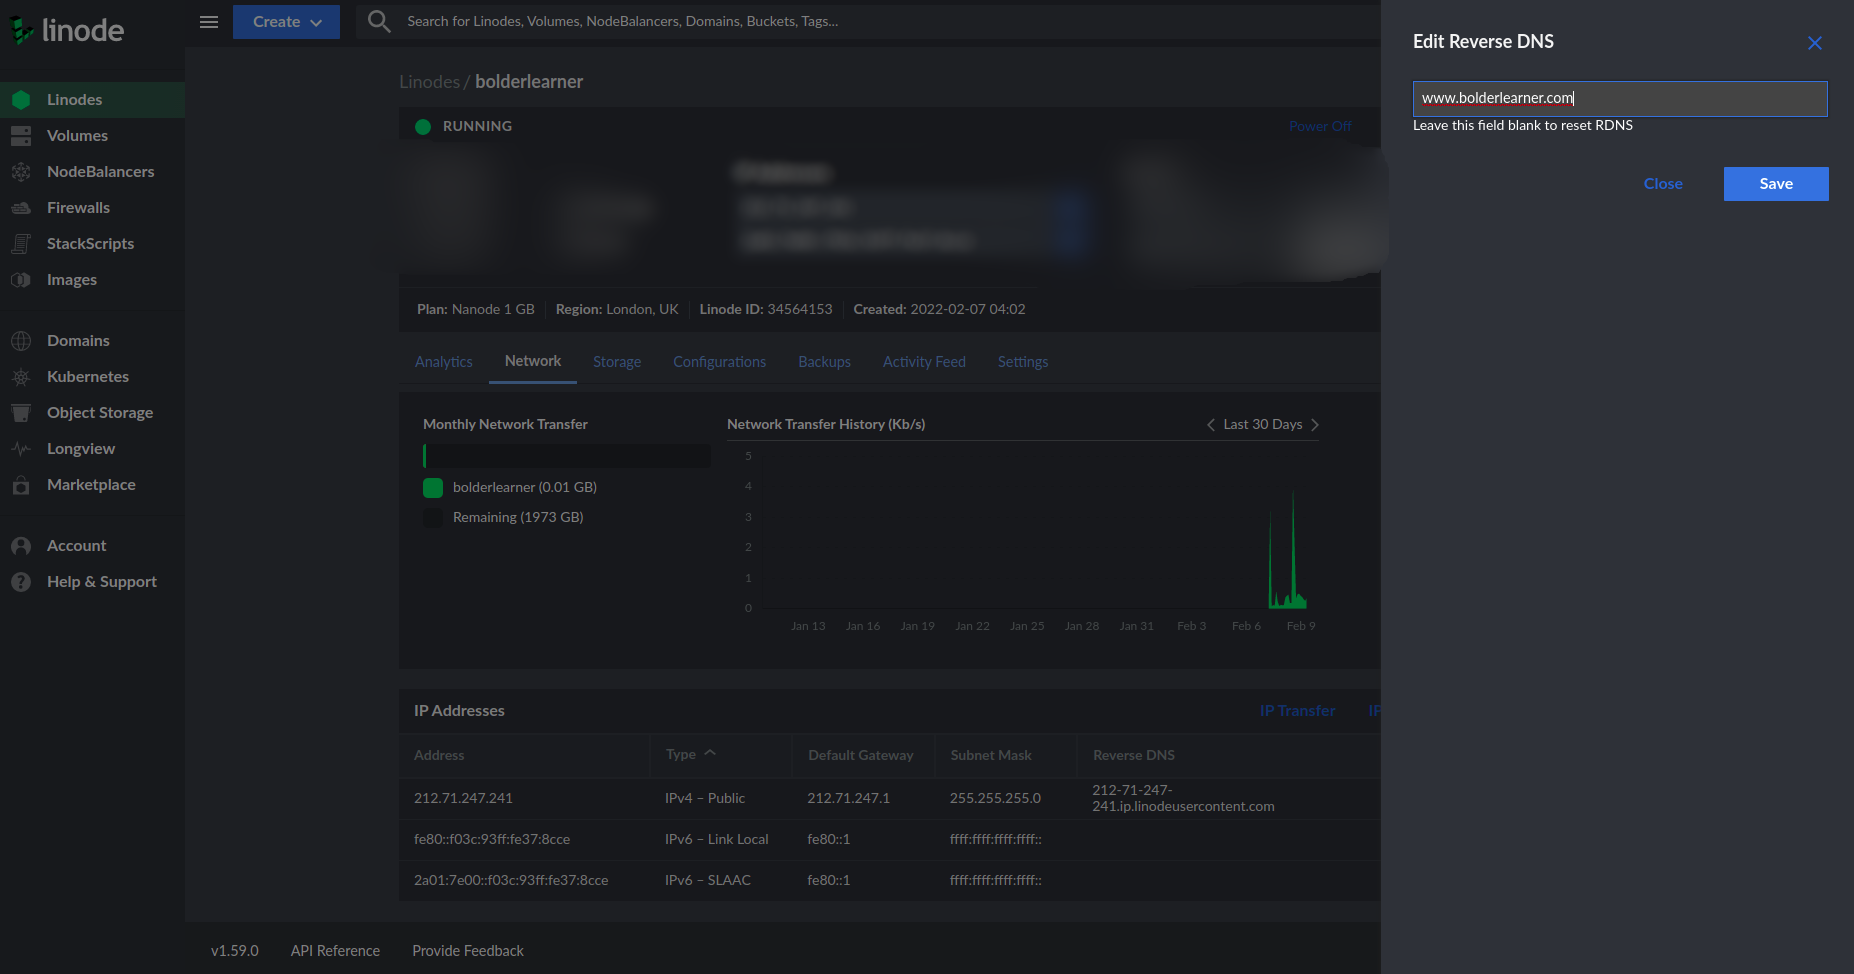Select IP address 212.71.247.241

[463, 798]
